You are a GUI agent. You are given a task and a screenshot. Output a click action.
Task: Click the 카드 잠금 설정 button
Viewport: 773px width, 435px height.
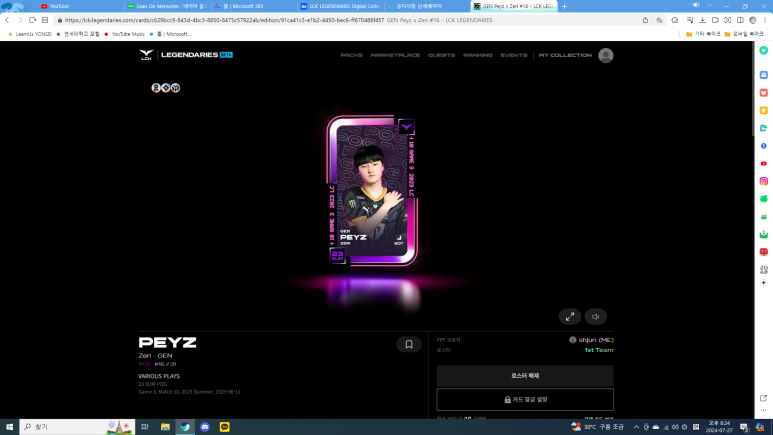(x=525, y=399)
